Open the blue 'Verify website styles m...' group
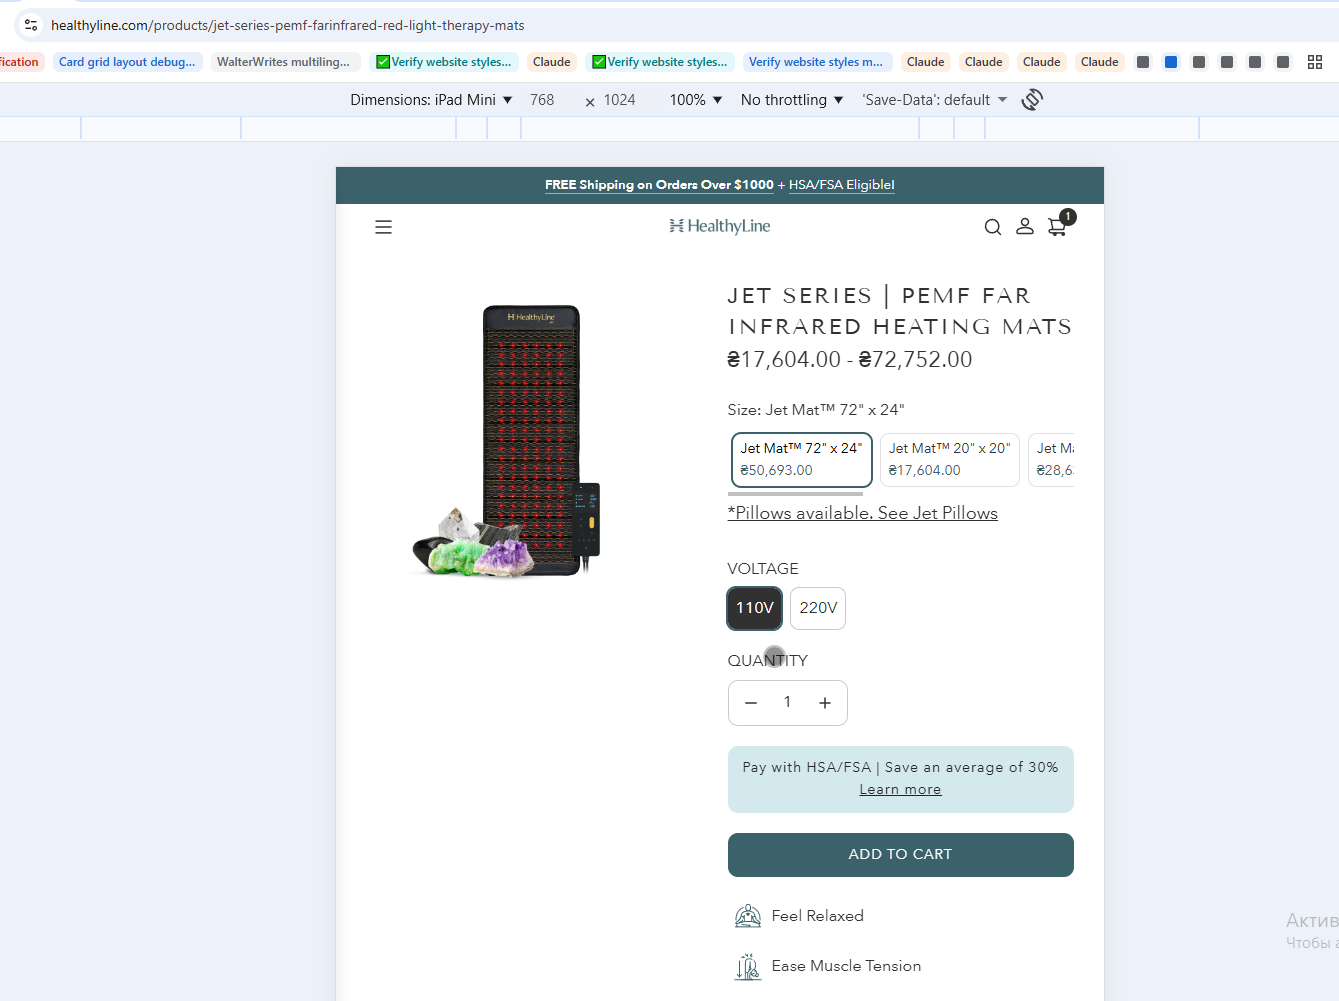The width and height of the screenshot is (1339, 1001). (x=816, y=62)
